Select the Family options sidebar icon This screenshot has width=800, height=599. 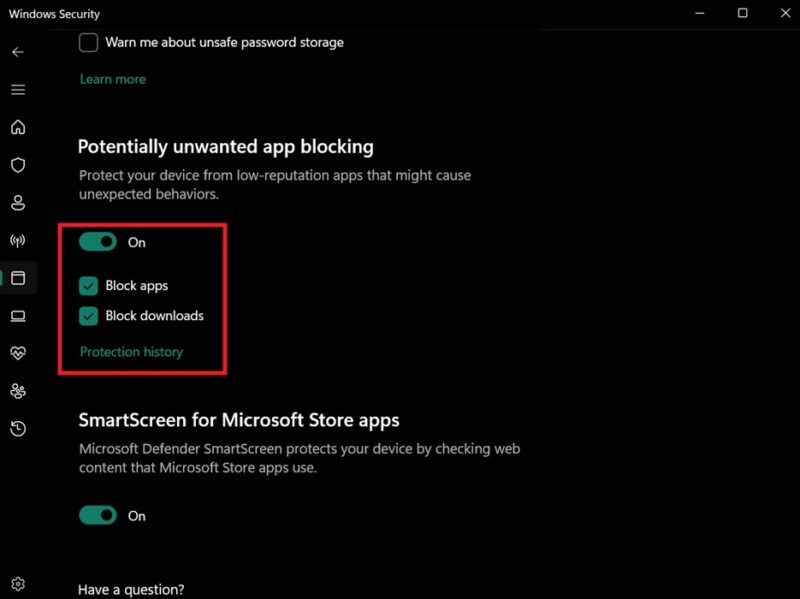click(17, 392)
